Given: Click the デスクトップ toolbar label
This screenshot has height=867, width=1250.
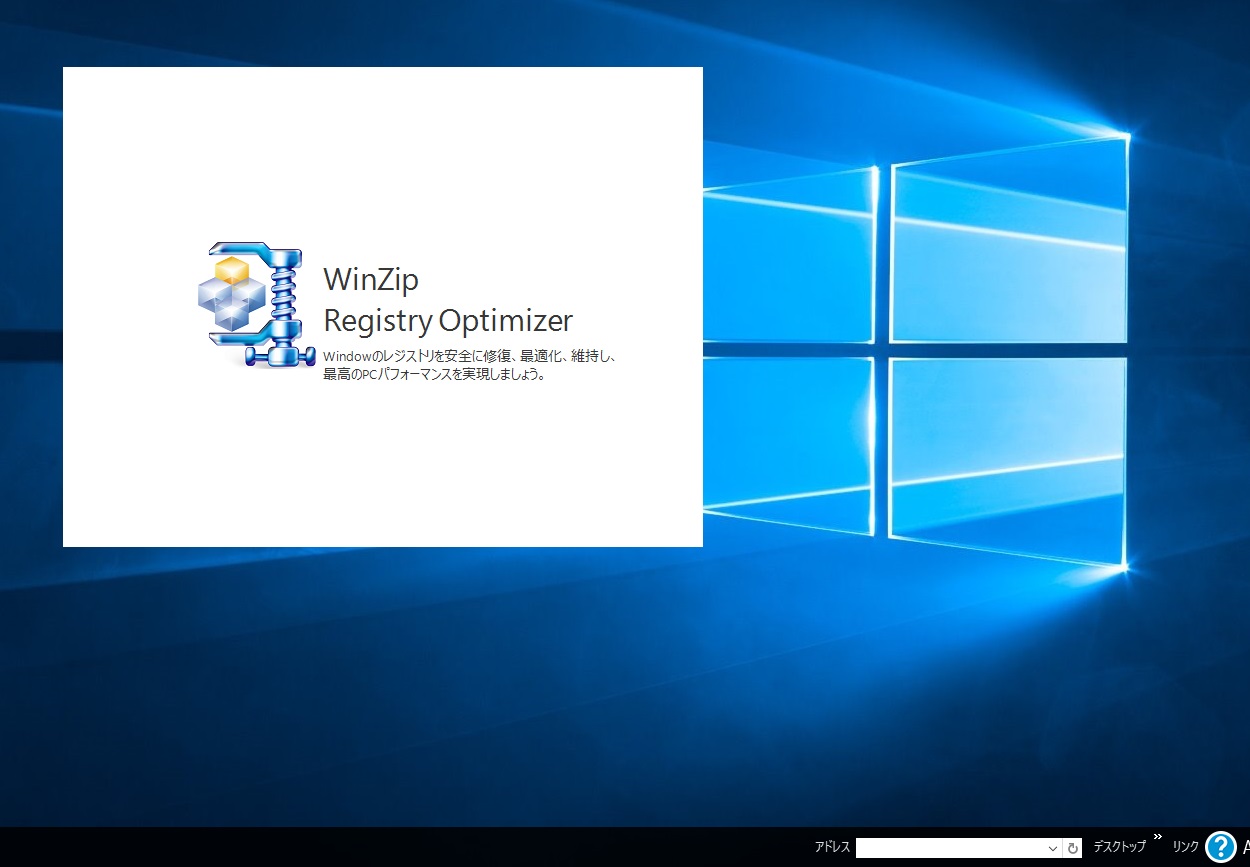Looking at the screenshot, I should [x=1119, y=847].
